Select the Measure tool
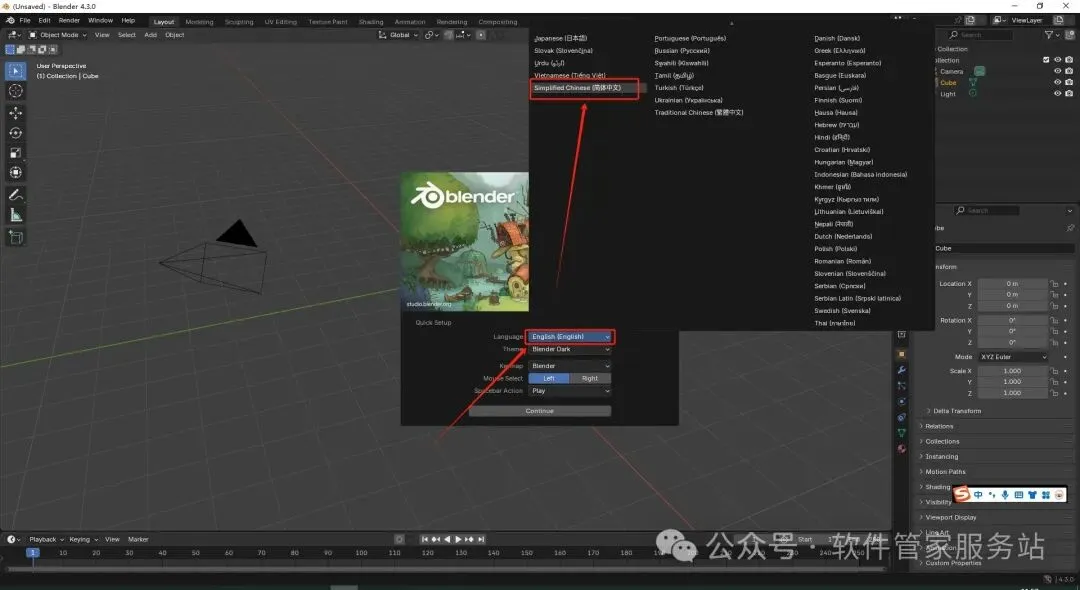The height and width of the screenshot is (590, 1080). (x=15, y=215)
